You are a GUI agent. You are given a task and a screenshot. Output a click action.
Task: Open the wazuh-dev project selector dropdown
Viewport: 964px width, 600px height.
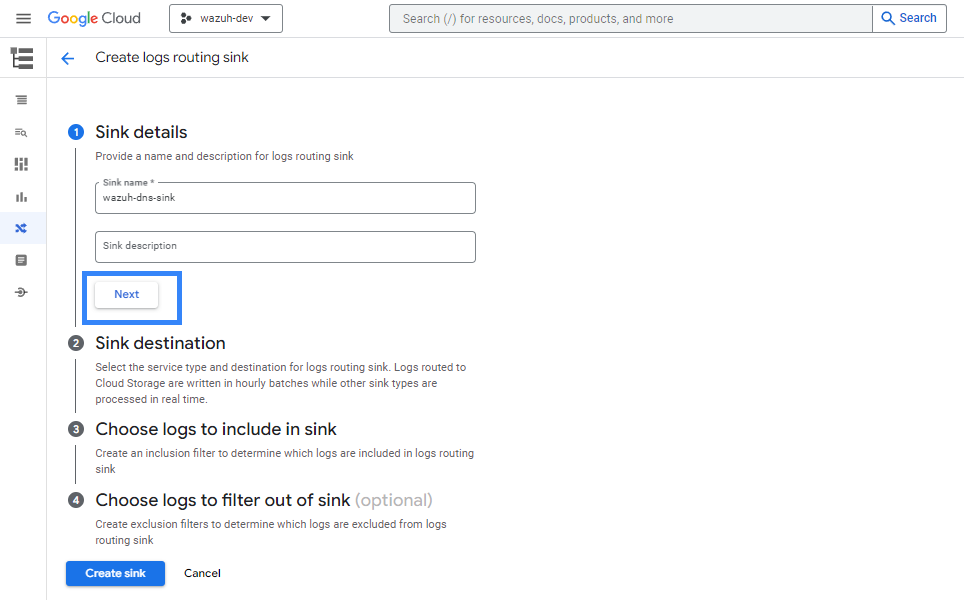click(226, 19)
